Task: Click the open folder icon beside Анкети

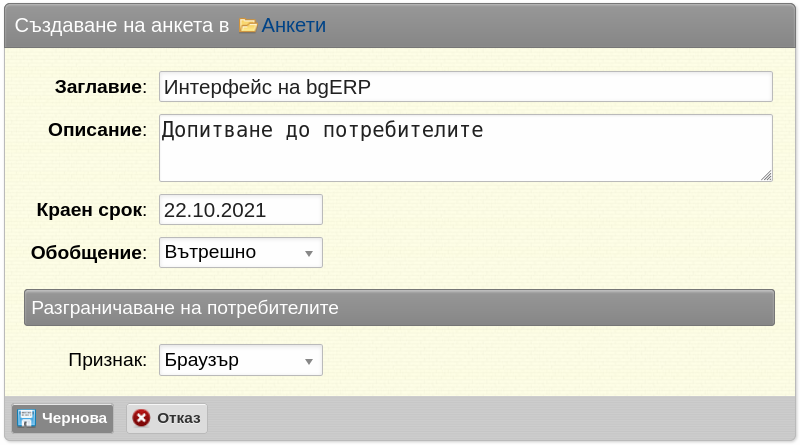Action: point(248,25)
